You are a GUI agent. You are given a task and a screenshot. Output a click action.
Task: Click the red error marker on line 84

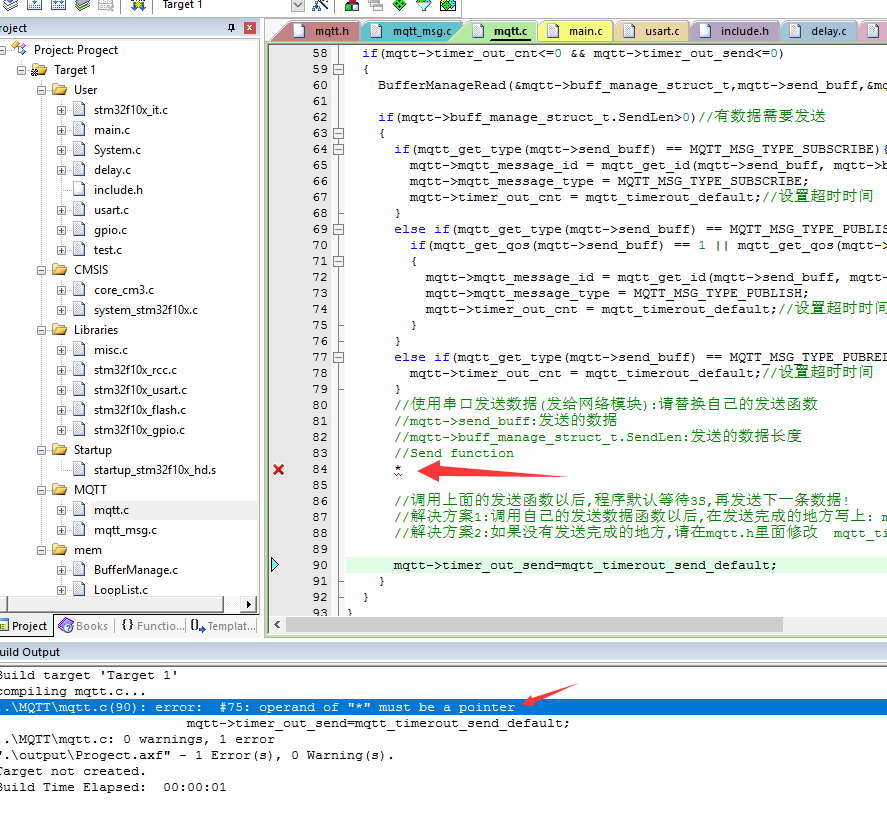coord(278,470)
